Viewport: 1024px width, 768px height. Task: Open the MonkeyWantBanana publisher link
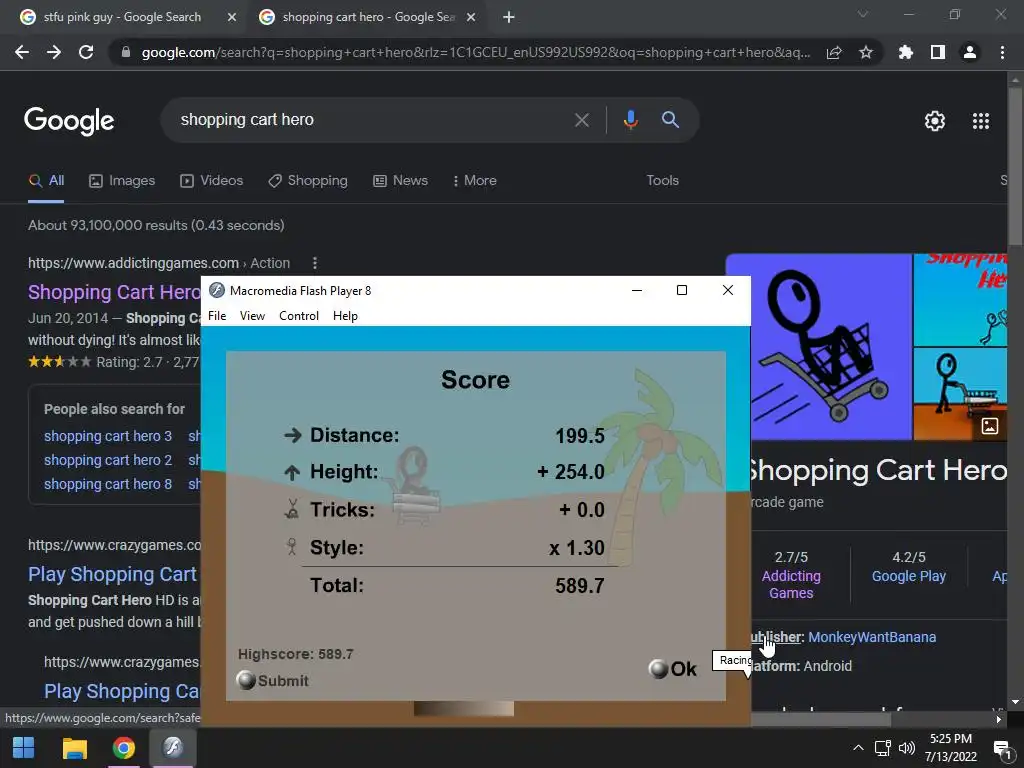[x=872, y=637]
